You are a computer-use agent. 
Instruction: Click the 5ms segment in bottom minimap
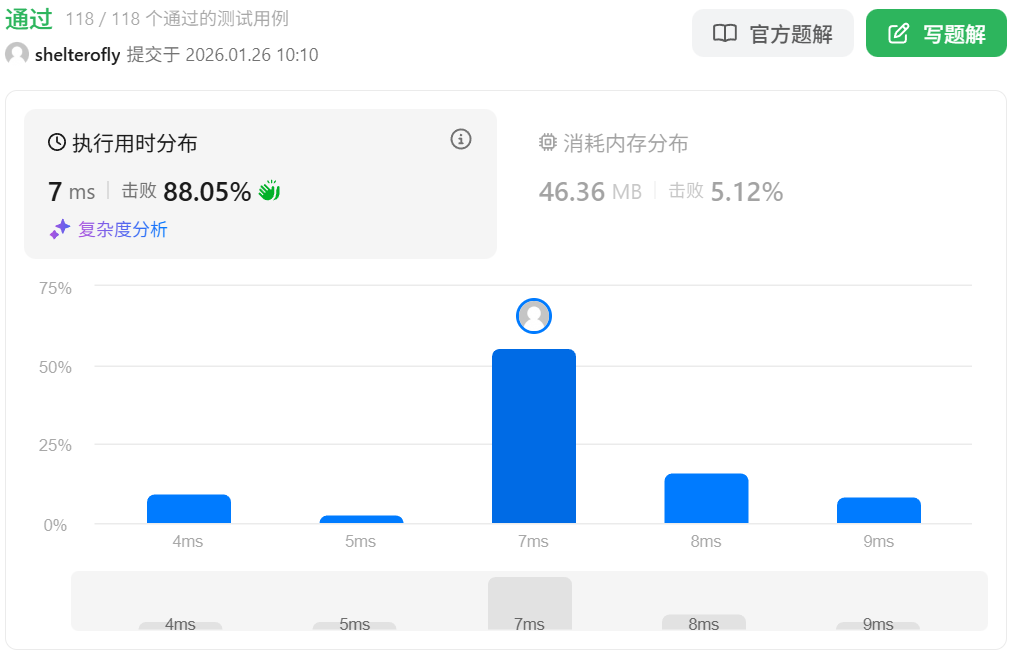(x=354, y=625)
